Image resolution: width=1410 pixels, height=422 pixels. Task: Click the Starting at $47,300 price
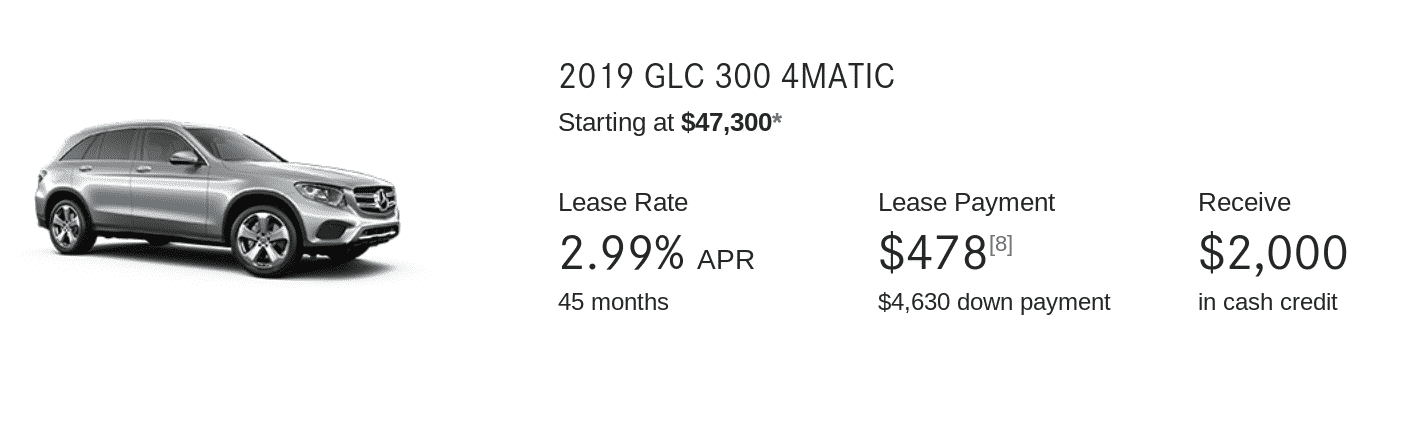click(x=665, y=123)
